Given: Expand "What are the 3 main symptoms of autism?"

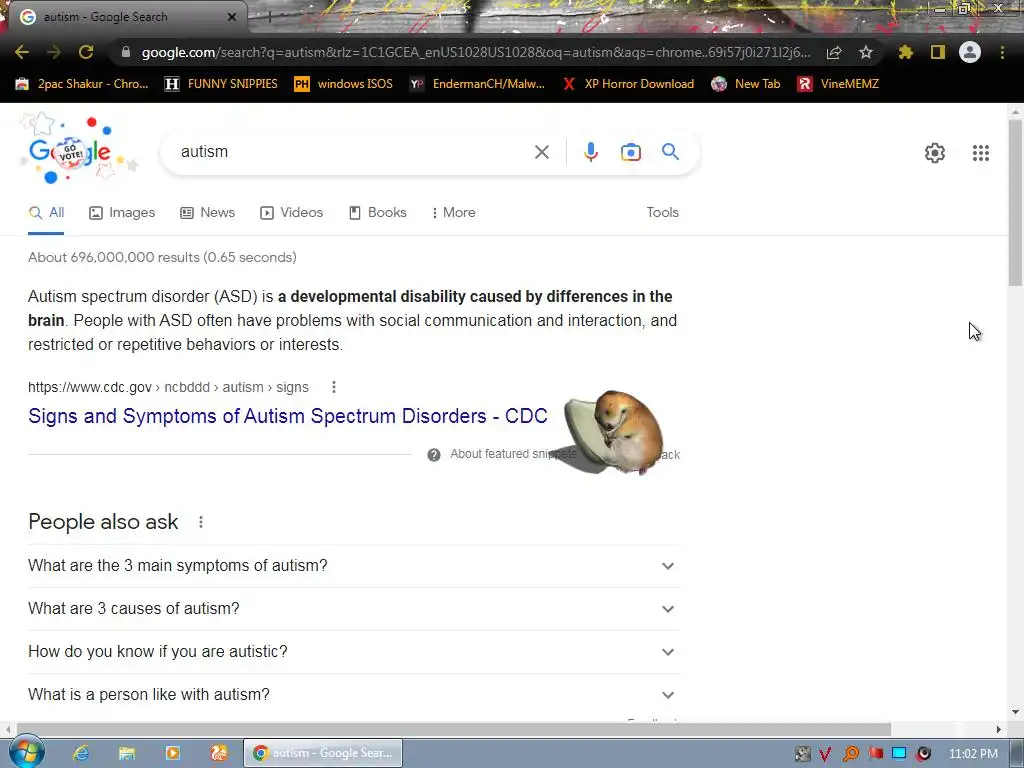Looking at the screenshot, I should 354,566.
